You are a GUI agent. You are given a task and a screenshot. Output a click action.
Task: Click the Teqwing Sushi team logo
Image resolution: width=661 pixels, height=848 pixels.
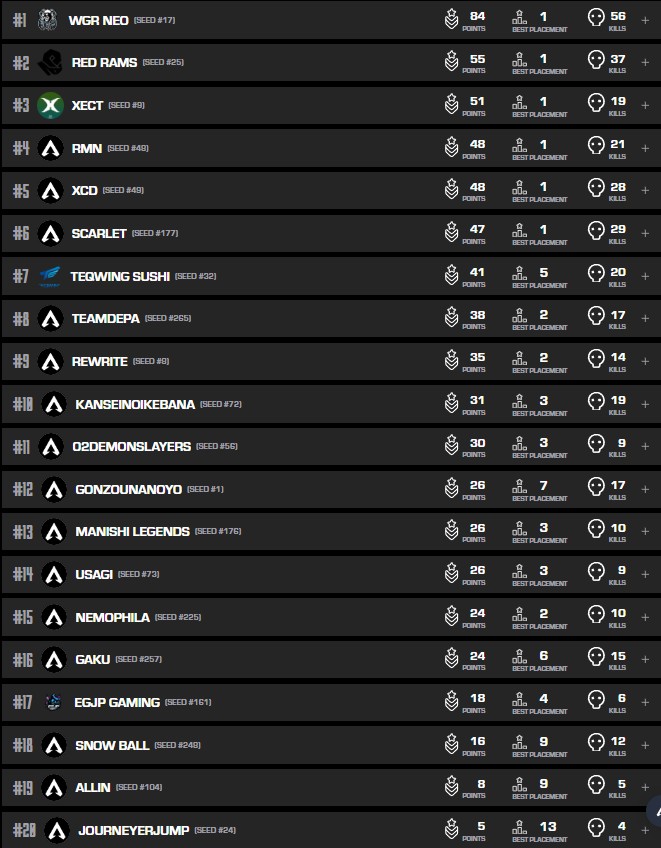click(x=50, y=276)
